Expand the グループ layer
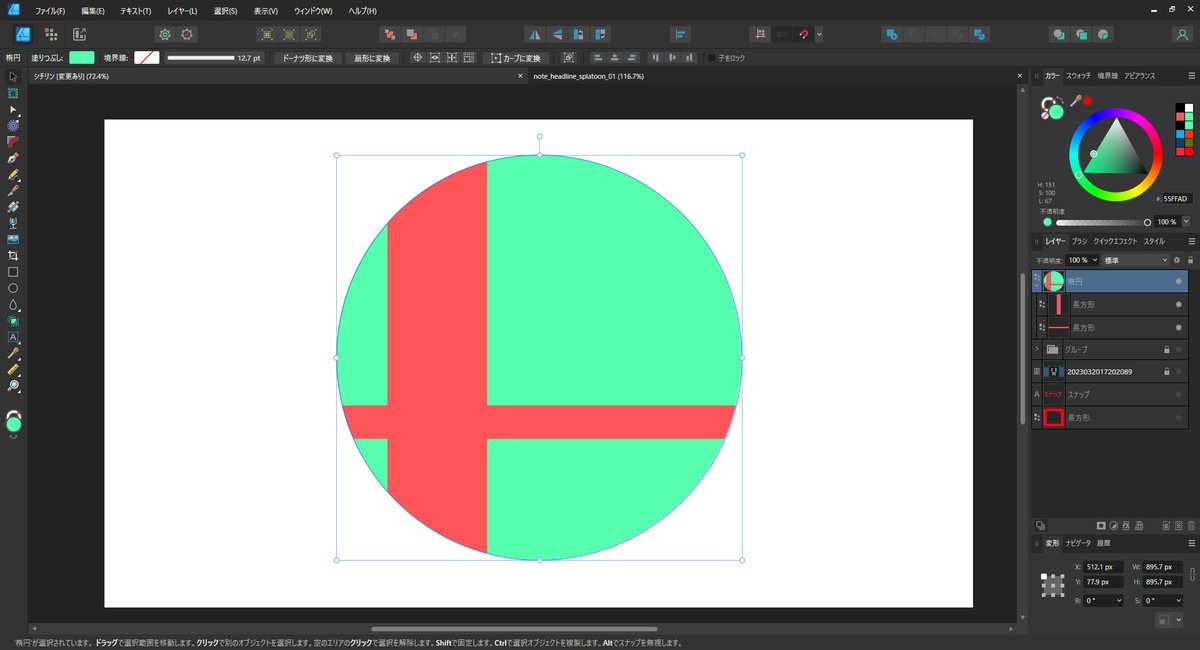This screenshot has width=1200, height=650. 1037,350
